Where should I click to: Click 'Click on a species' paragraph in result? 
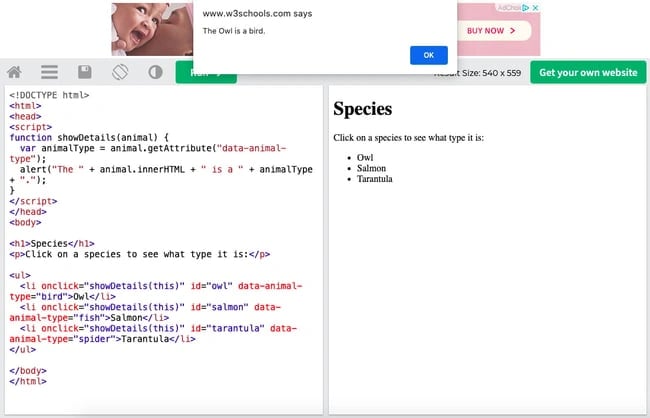(408, 138)
